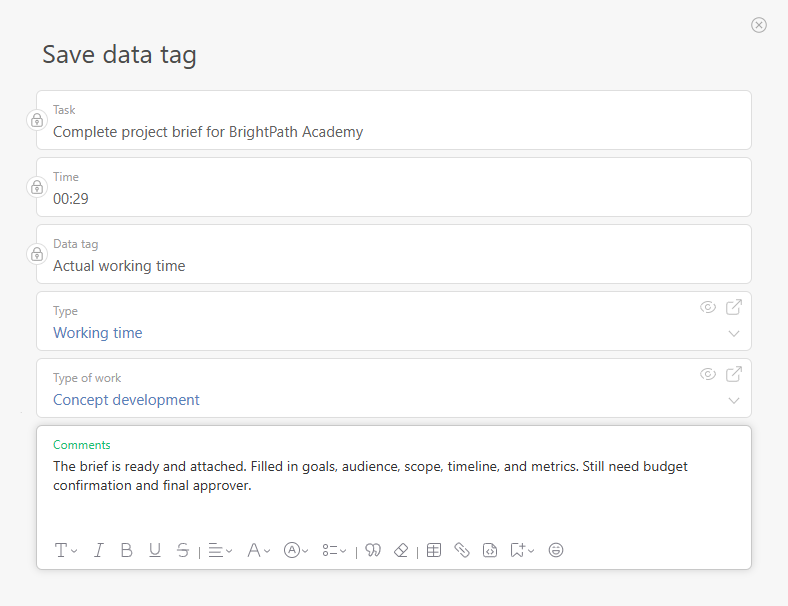This screenshot has height=606, width=788.
Task: Insert a blockquote in the comment
Action: (373, 550)
